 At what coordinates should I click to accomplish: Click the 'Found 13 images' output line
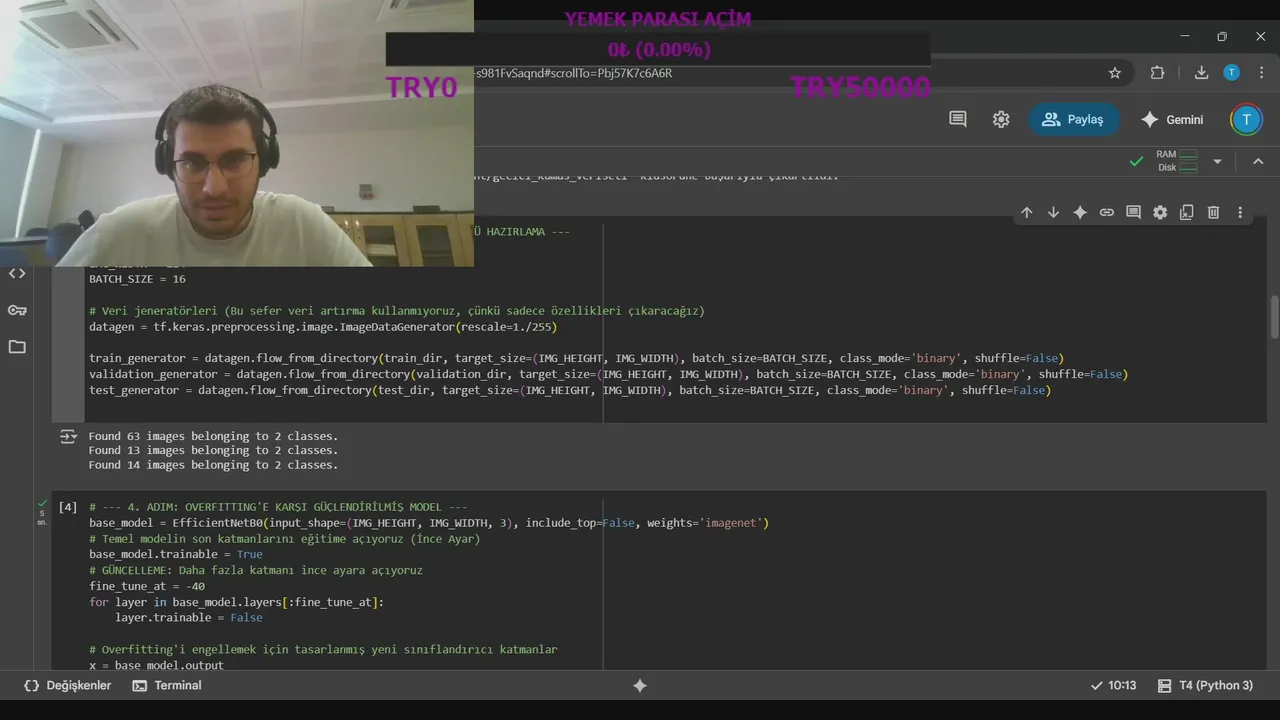(213, 450)
